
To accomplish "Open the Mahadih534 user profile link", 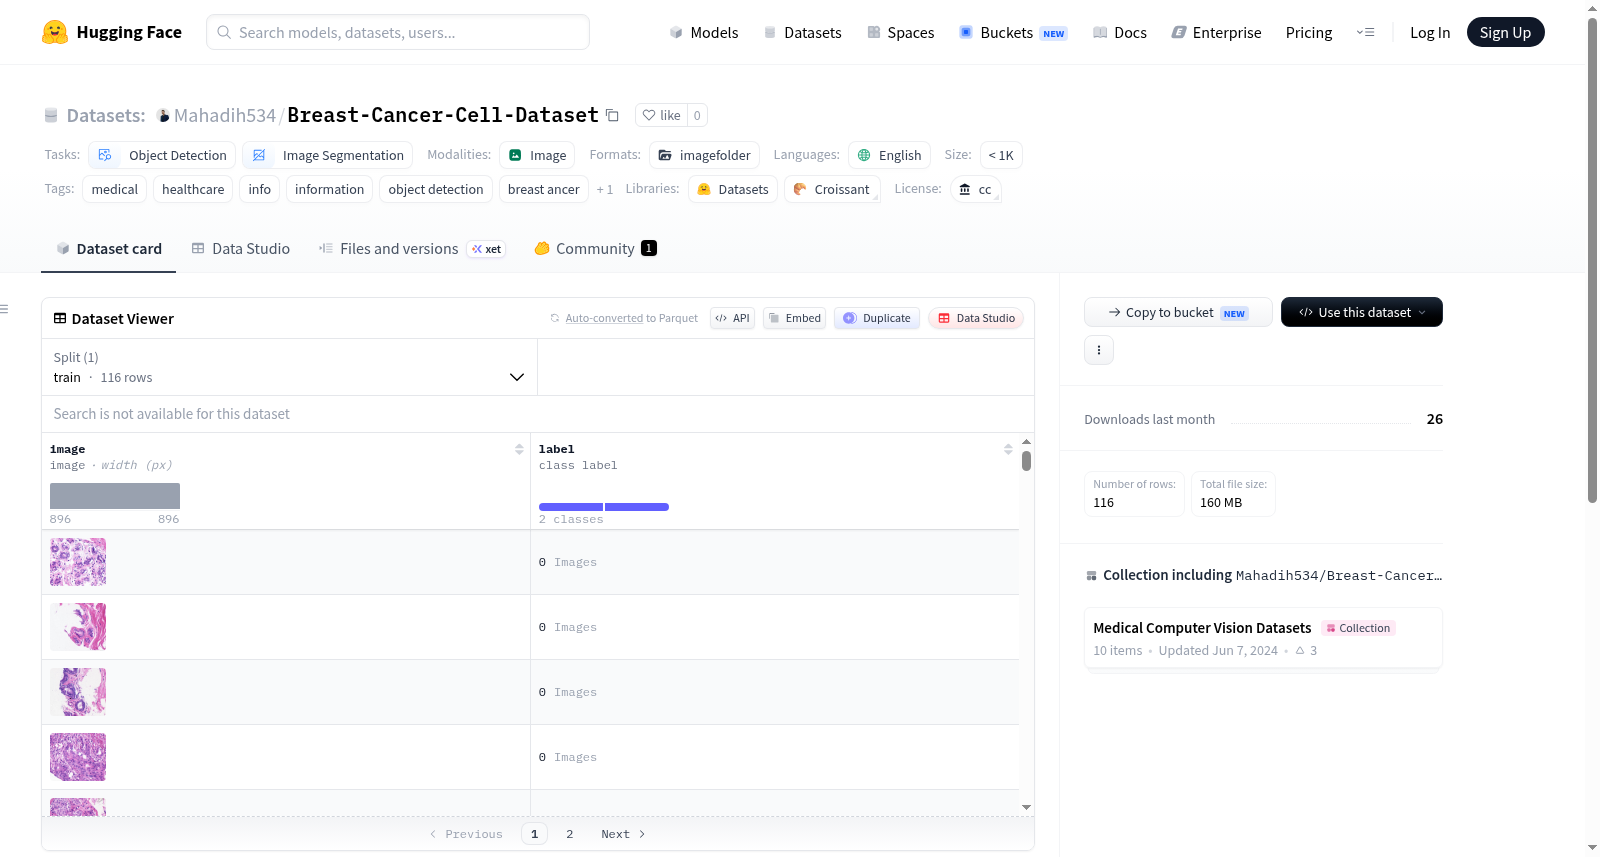I will coord(224,115).
